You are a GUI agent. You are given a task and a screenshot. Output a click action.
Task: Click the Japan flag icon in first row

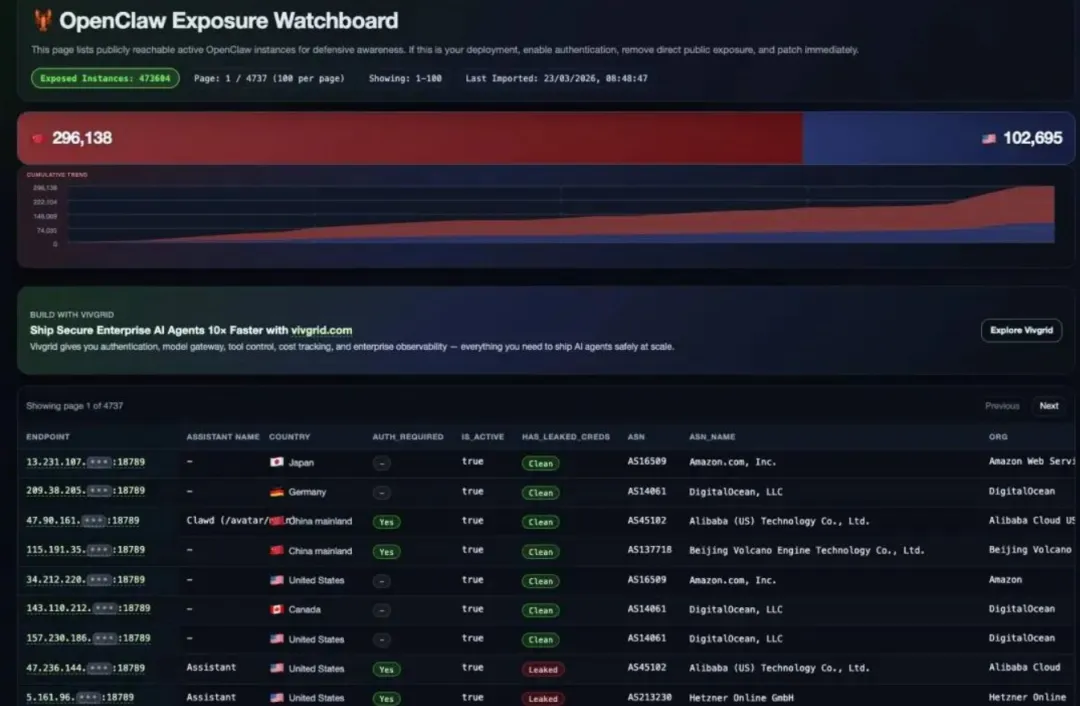point(276,462)
